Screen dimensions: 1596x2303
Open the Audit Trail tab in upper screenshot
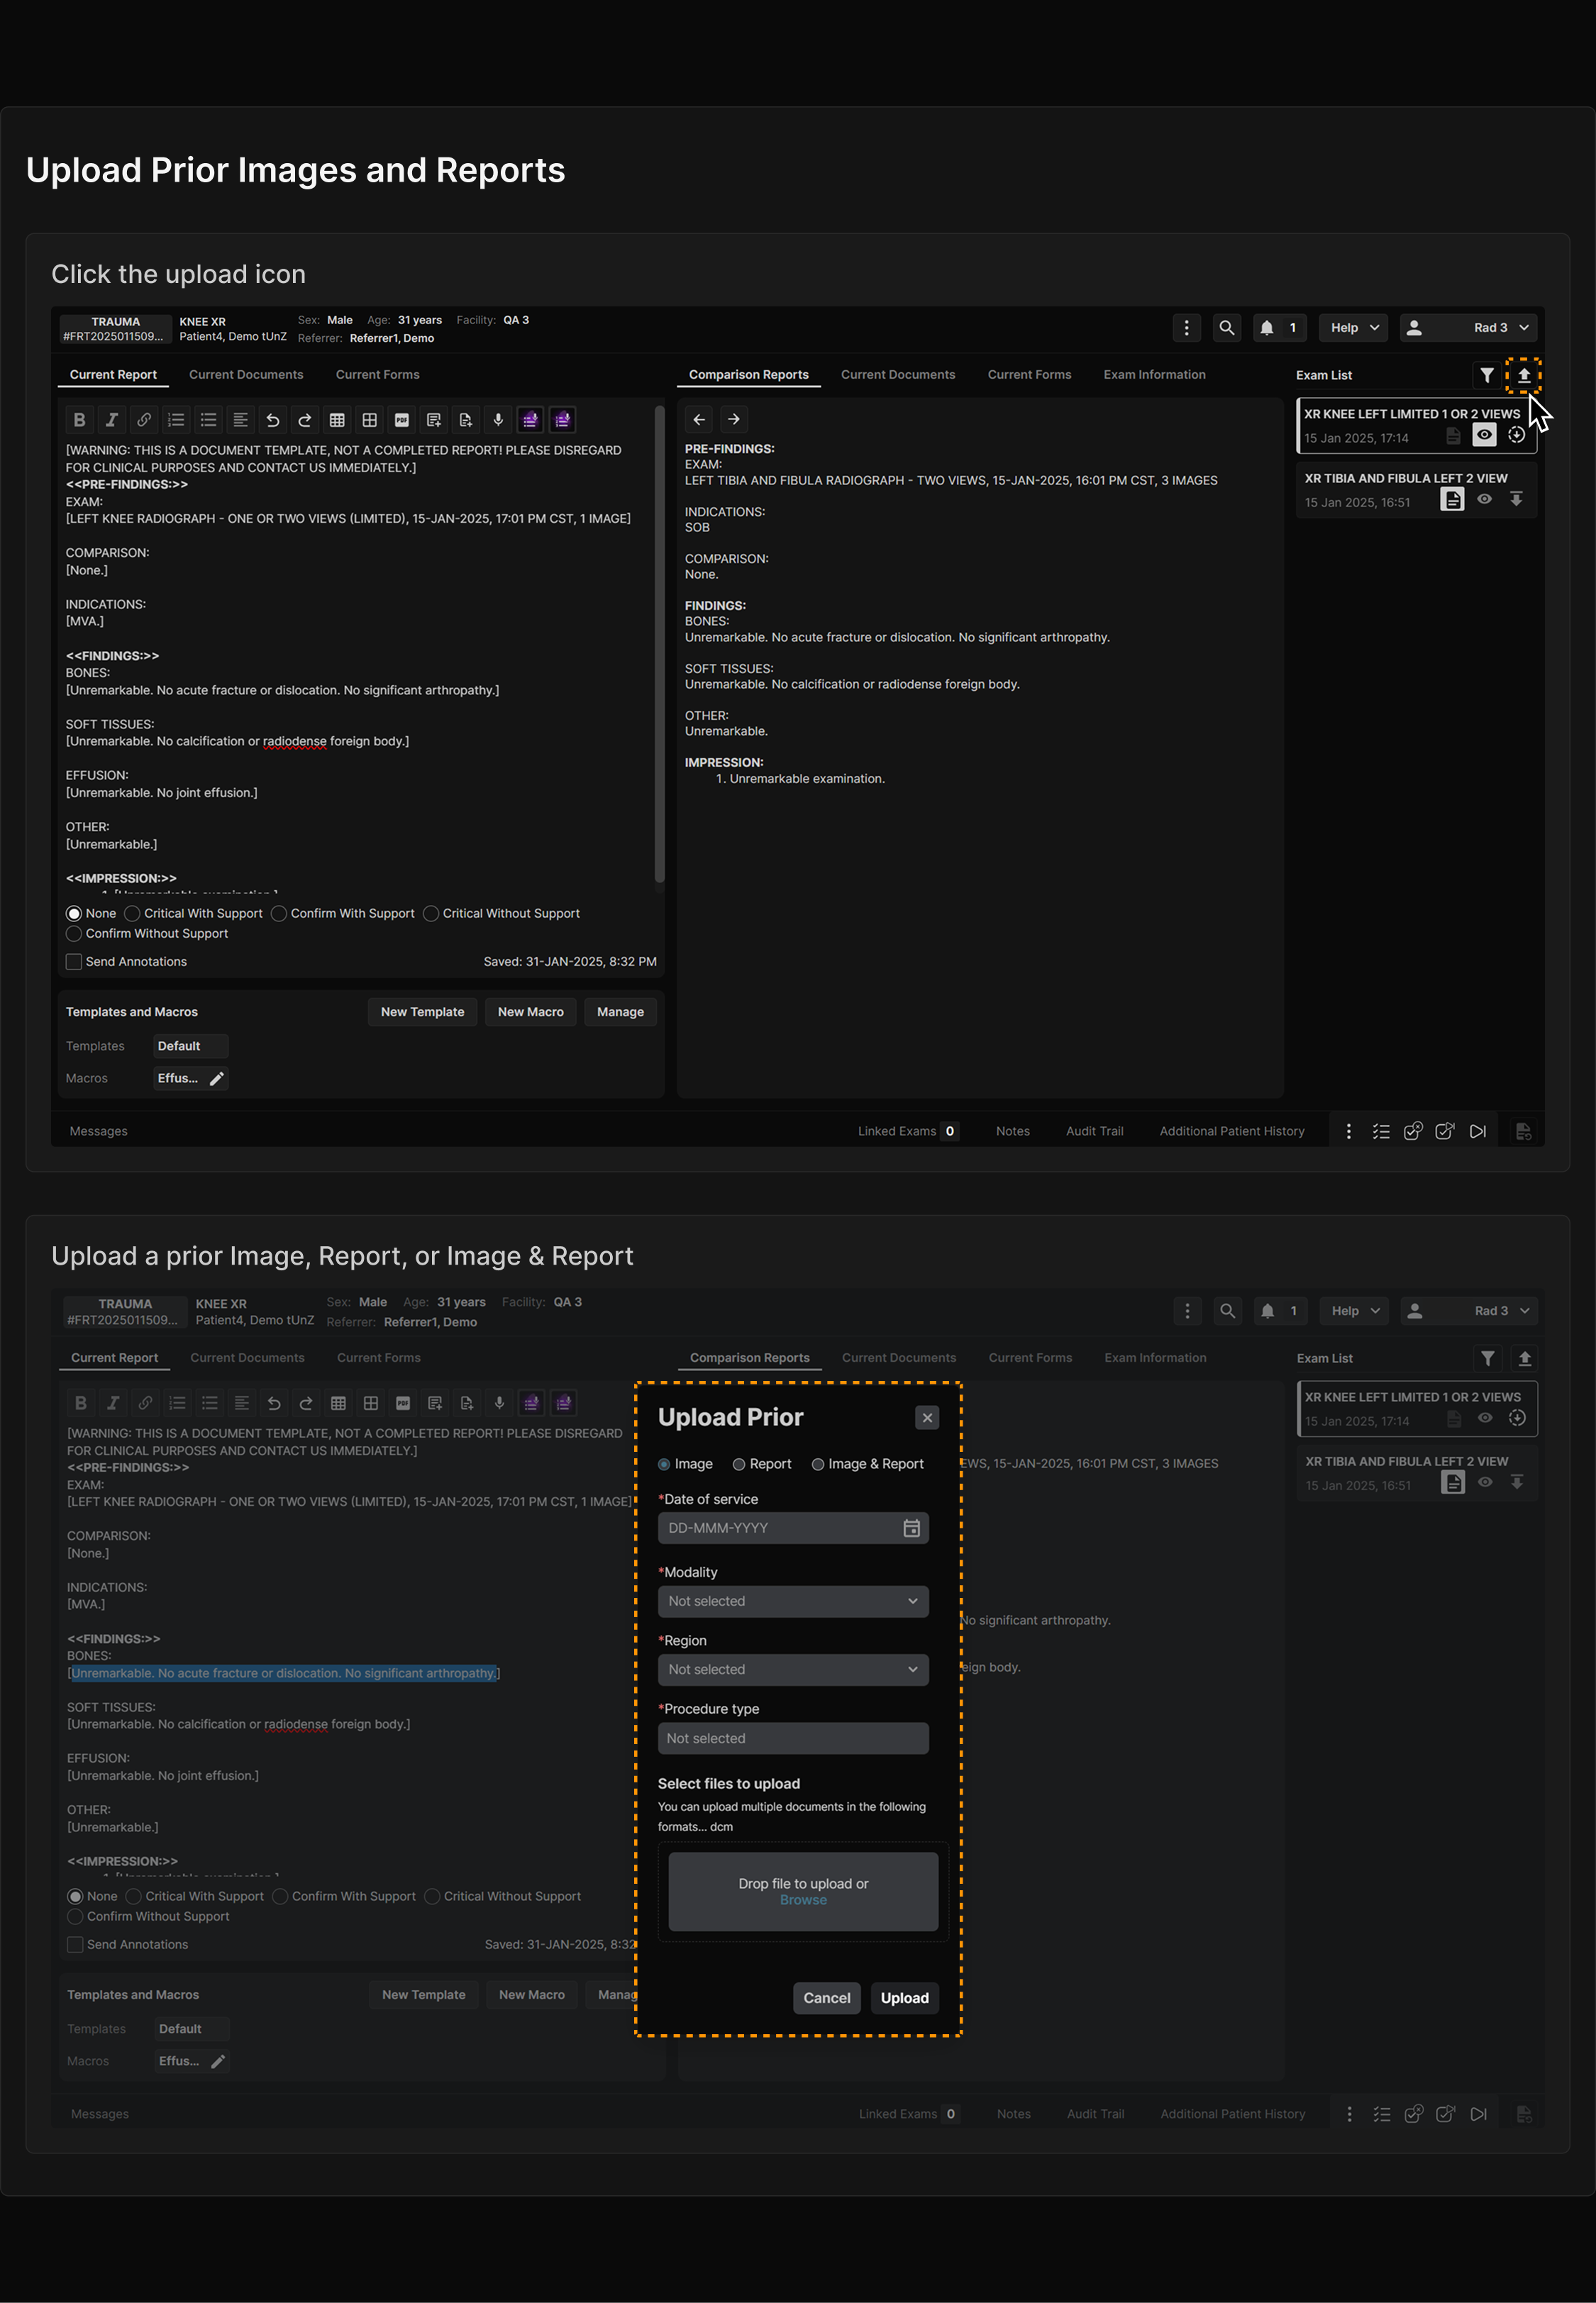(1094, 1131)
